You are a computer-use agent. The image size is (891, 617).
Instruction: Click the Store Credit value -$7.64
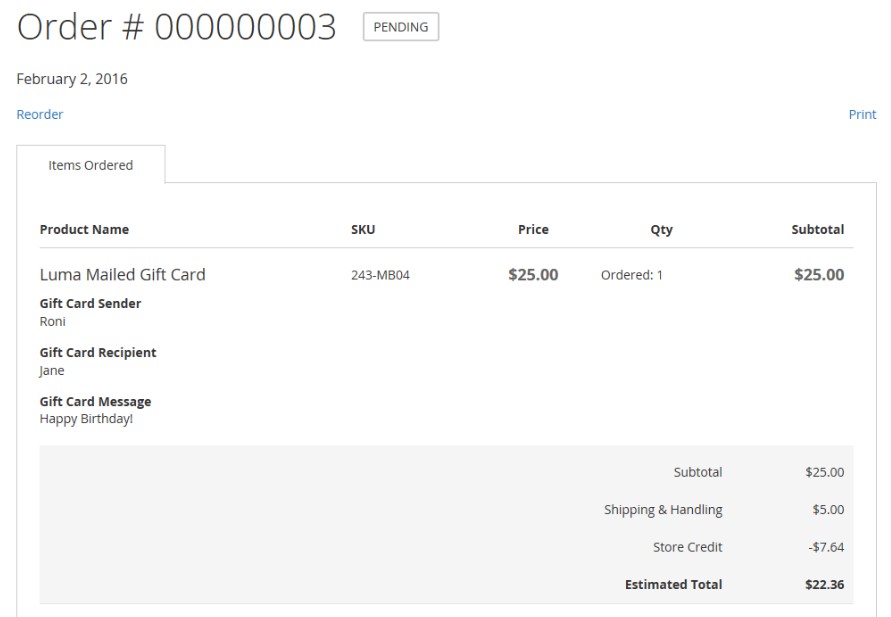[x=826, y=548]
